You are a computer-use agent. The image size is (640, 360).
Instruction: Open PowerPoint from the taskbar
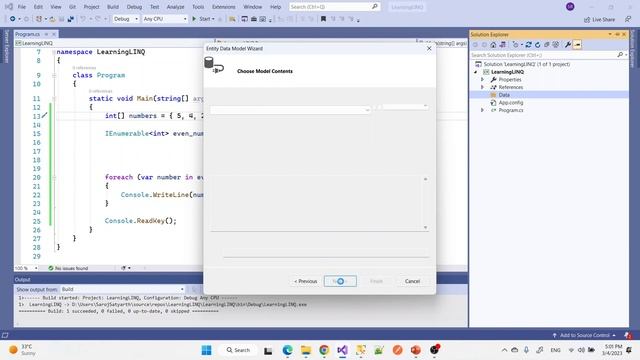click(416, 350)
